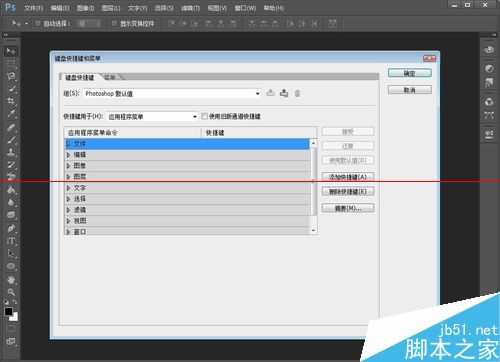
Task: Toggle the 显示变换控件 checkbox
Action: [114, 23]
